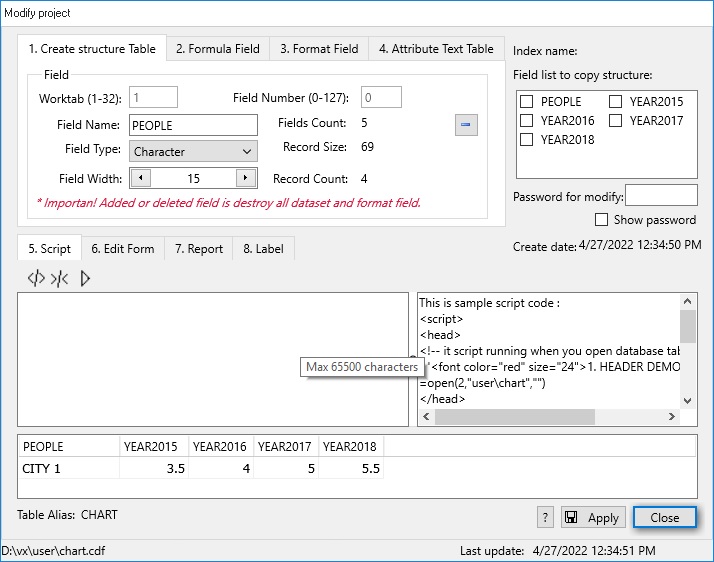This screenshot has width=714, height=562.
Task: Enable the Show password checkbox
Action: [x=601, y=220]
